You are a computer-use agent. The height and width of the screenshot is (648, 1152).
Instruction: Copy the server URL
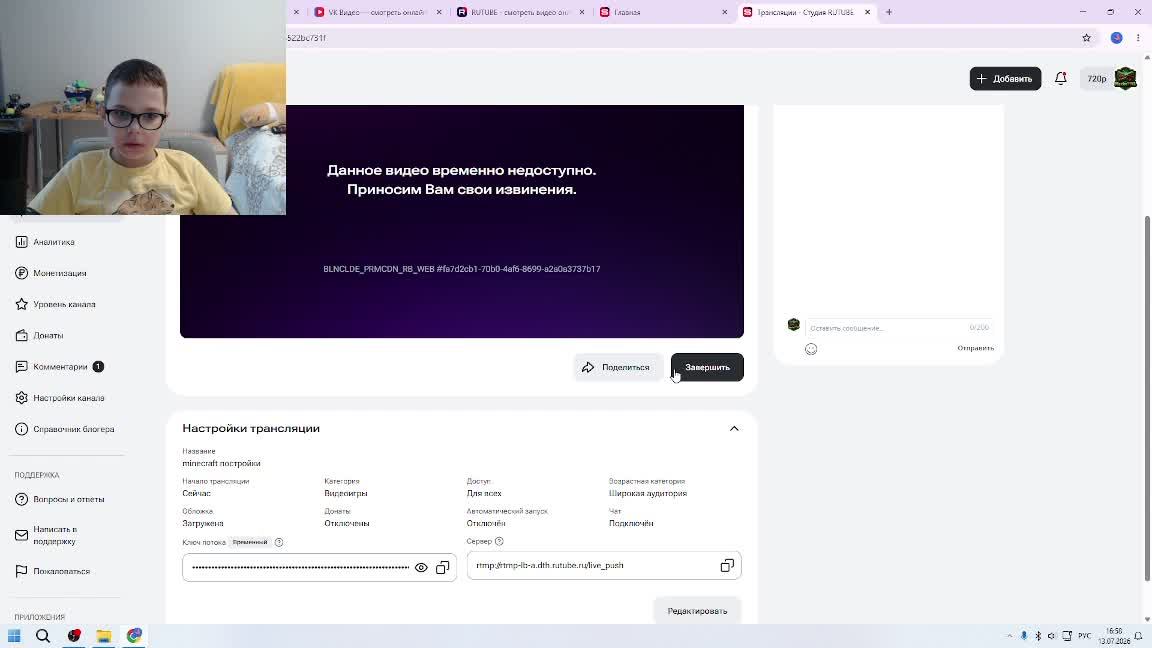point(727,565)
